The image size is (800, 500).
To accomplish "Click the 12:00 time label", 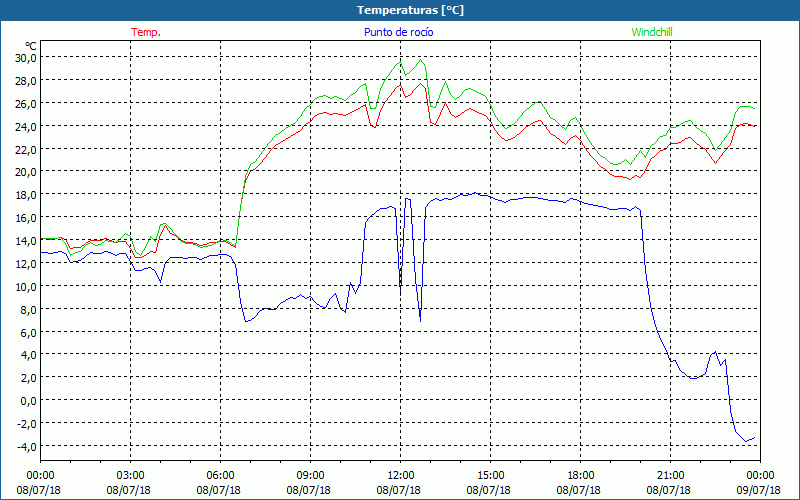I will [401, 476].
